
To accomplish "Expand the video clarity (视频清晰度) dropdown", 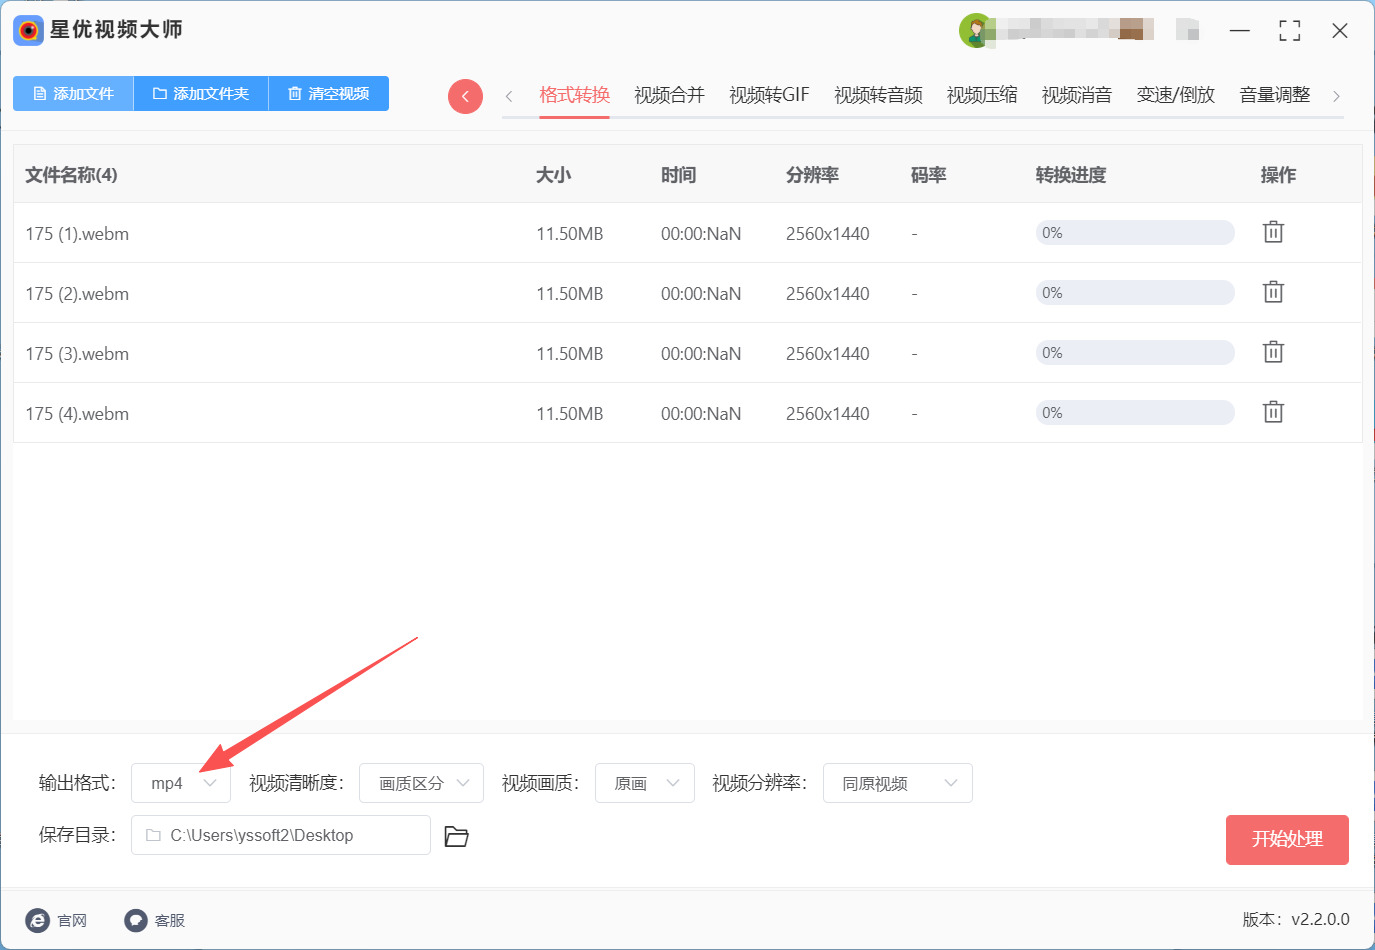I will tap(421, 783).
